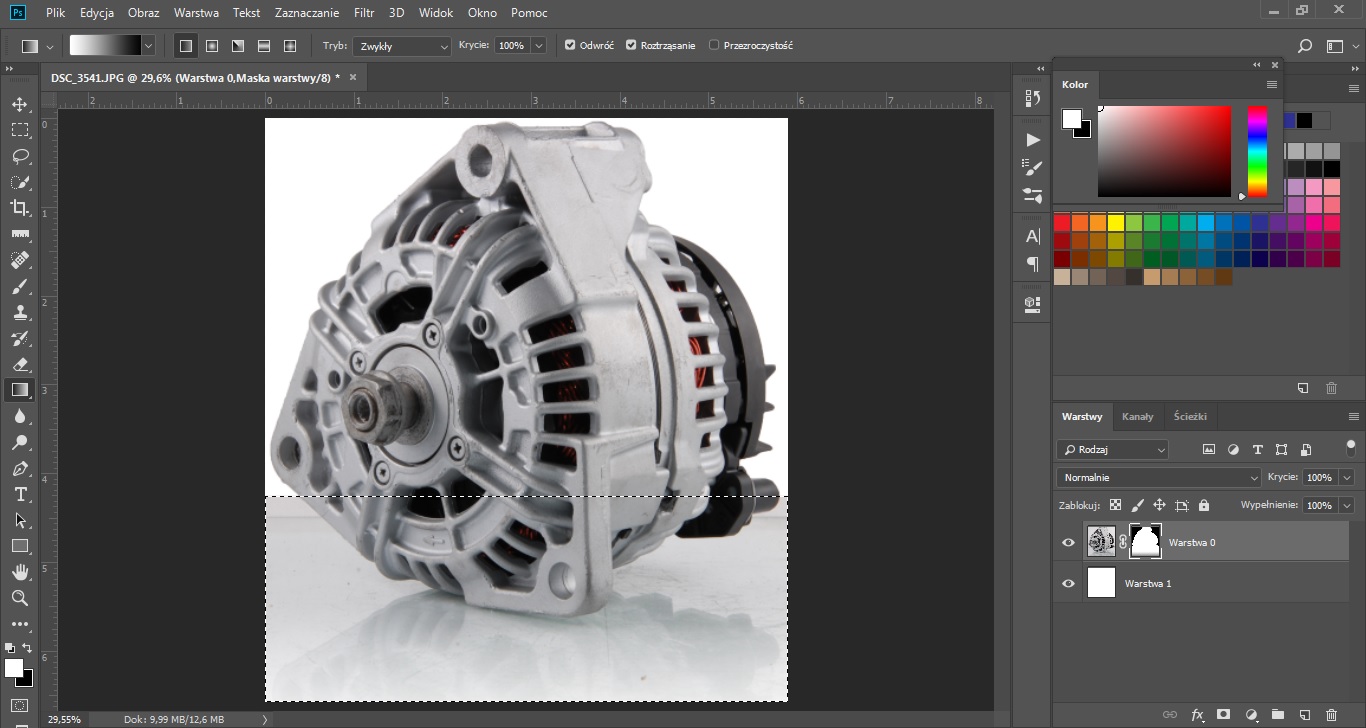1366x728 pixels.
Task: Open the Rodzaj layer filter dropdown
Action: (1112, 450)
